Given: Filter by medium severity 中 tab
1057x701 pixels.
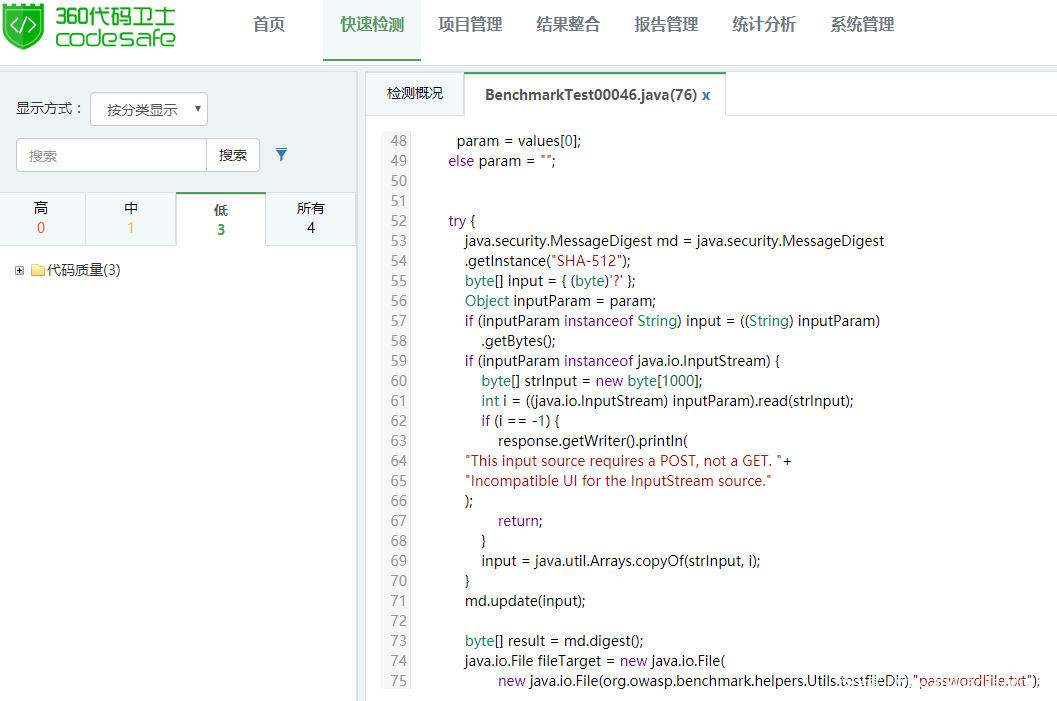Looking at the screenshot, I should click(131, 218).
